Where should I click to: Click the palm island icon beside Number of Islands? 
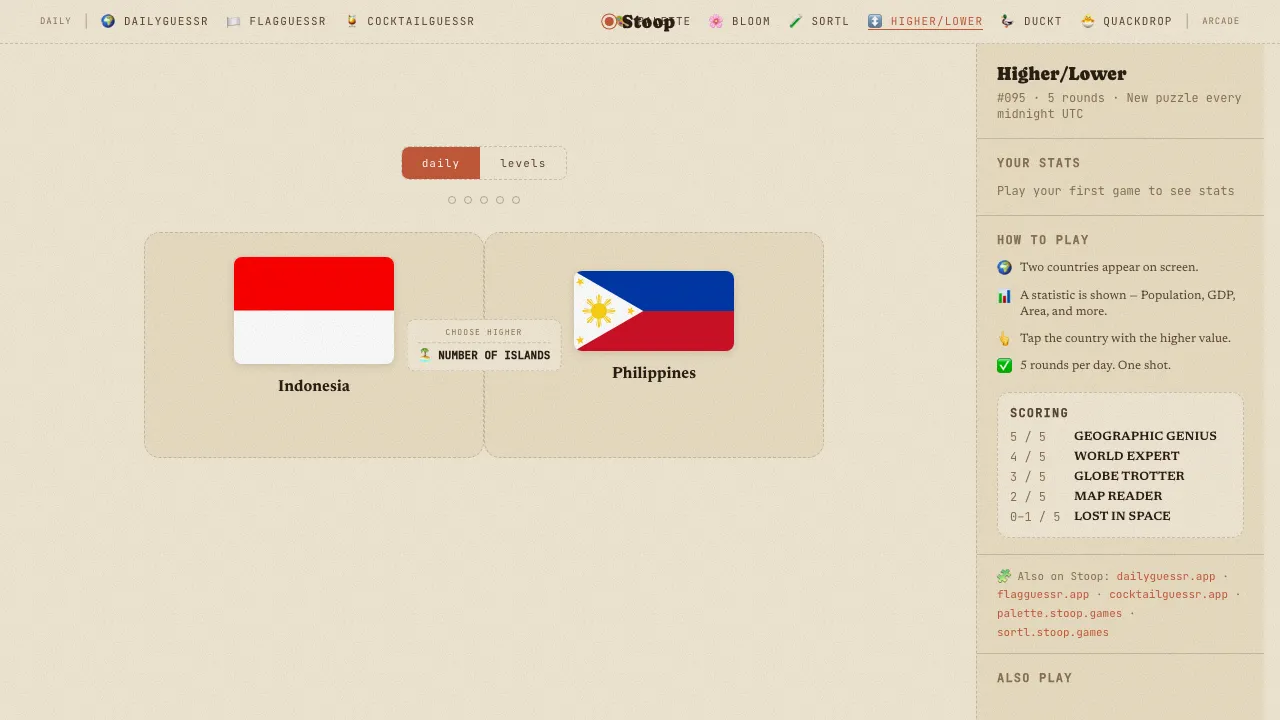pyautogui.click(x=425, y=354)
